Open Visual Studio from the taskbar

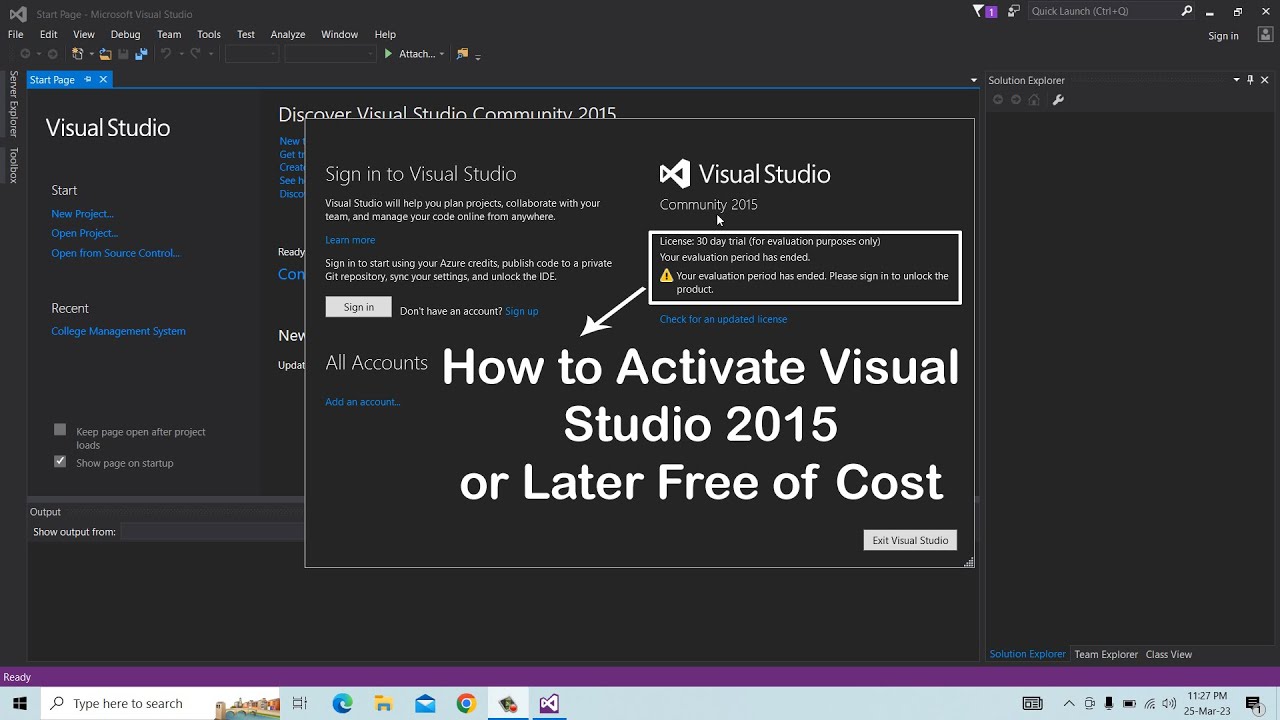pyautogui.click(x=549, y=703)
